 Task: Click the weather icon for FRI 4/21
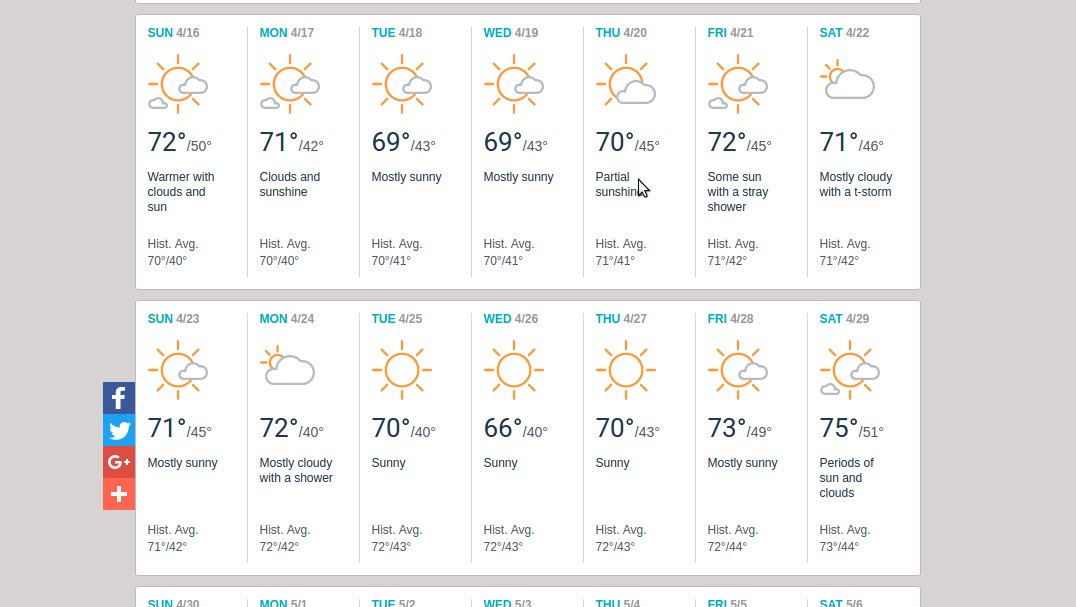tap(738, 84)
